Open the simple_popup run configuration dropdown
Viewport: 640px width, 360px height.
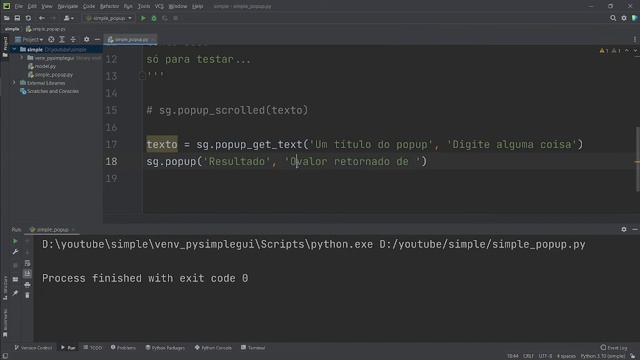(x=109, y=18)
